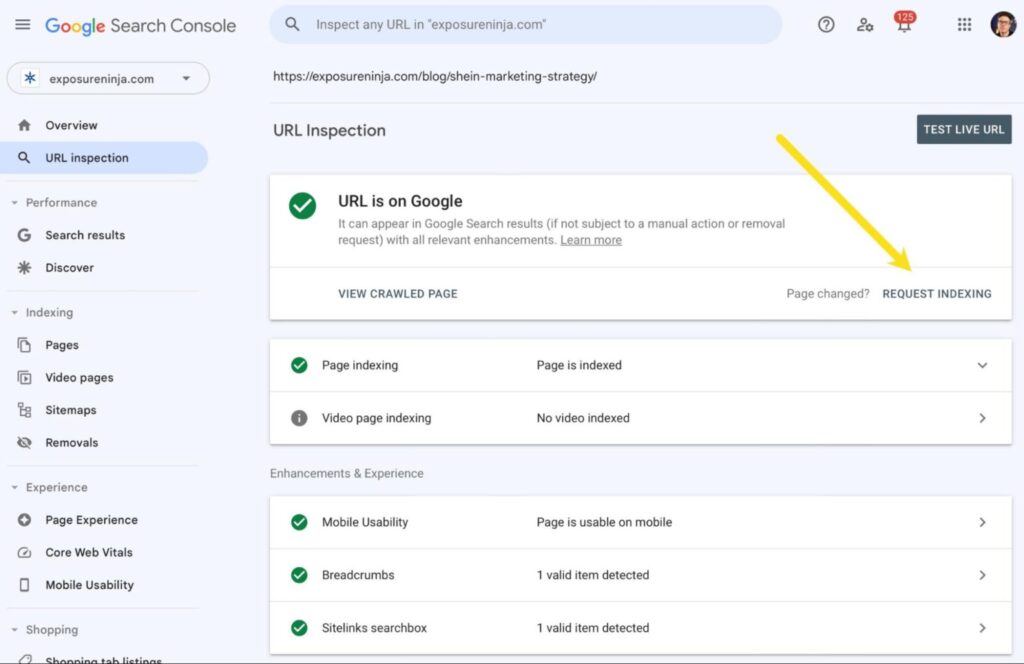Click the snowflake property icon for exposureninja.com

[x=30, y=78]
